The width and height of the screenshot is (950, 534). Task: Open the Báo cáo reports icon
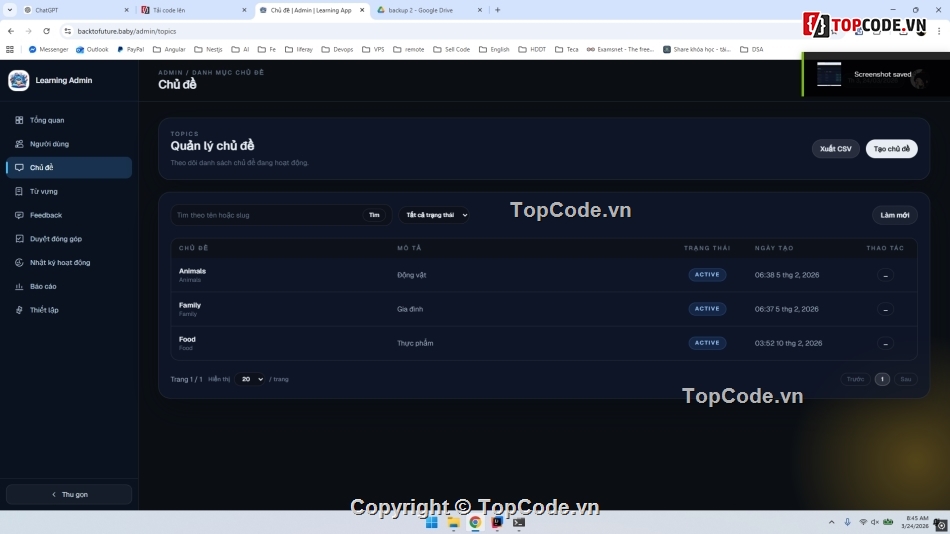(19, 286)
